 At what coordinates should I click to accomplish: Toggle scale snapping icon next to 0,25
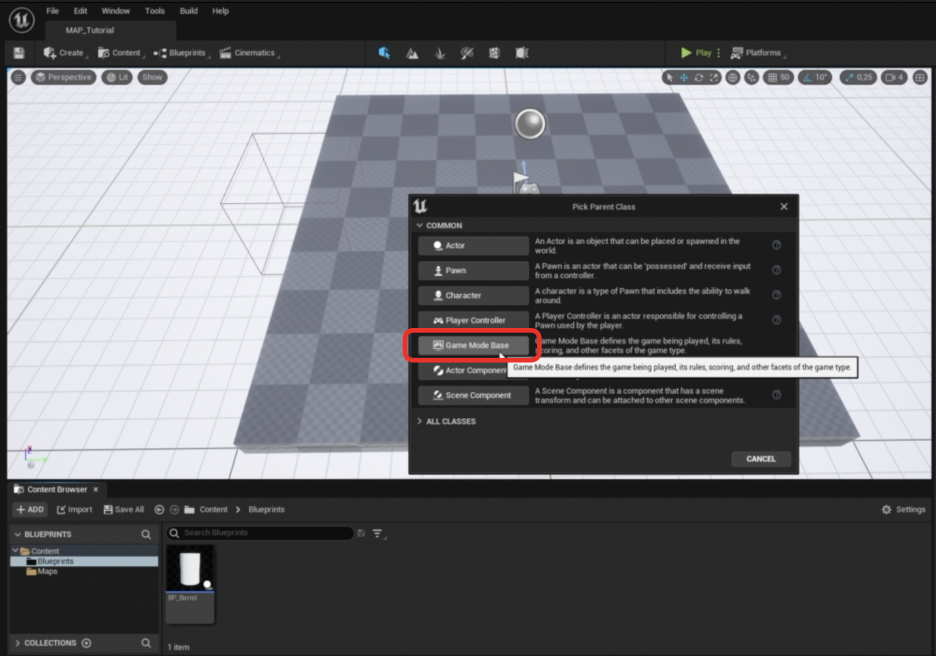coord(849,77)
